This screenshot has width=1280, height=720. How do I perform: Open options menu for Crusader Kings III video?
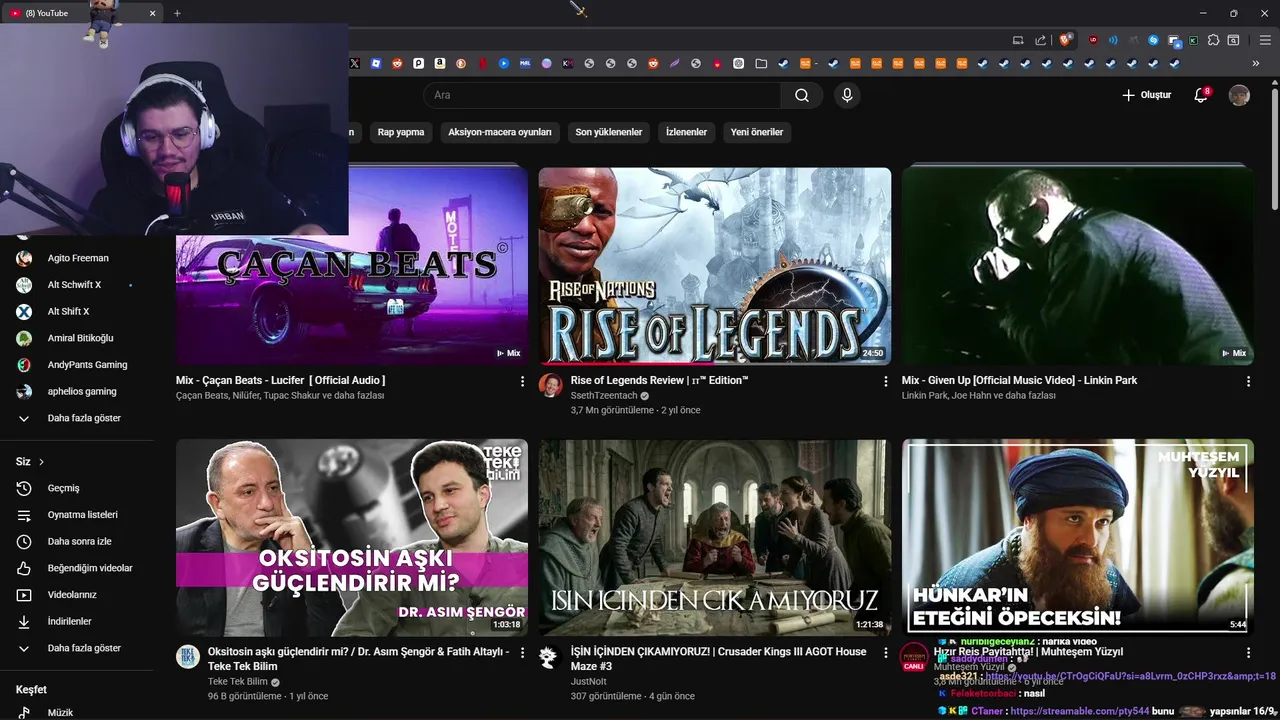[x=885, y=652]
